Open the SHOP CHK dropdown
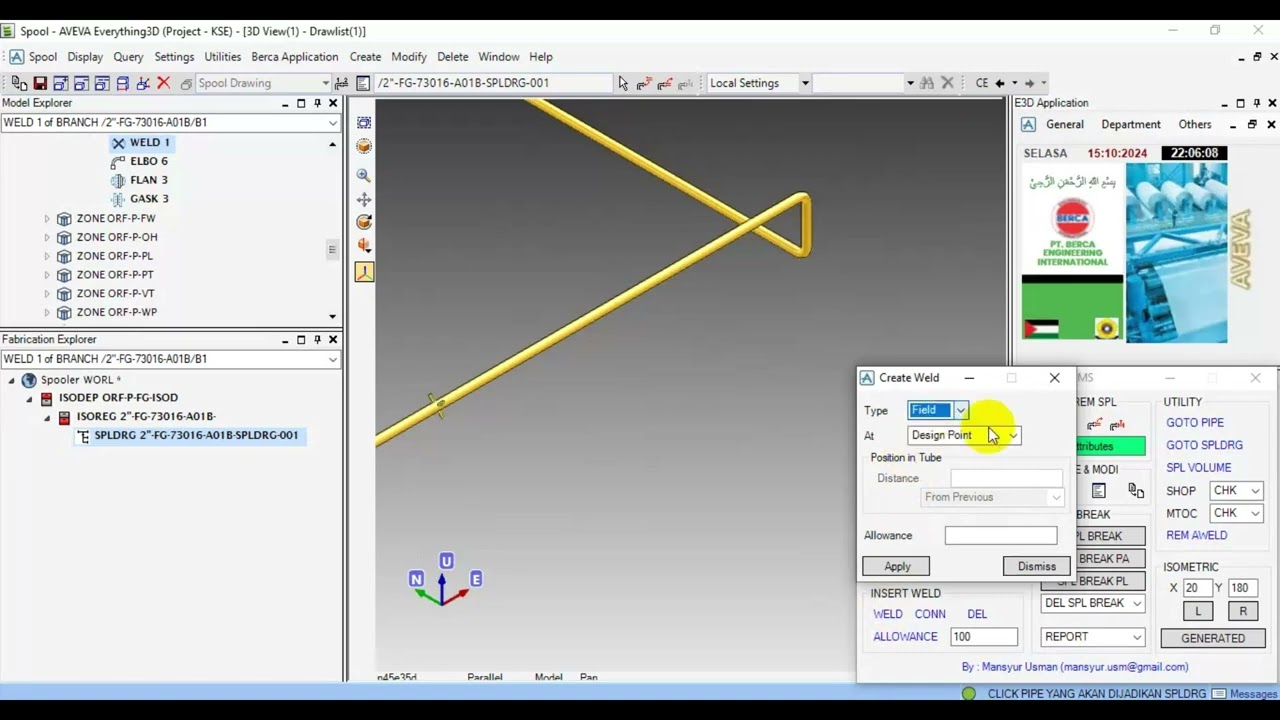1280x720 pixels. tap(1255, 491)
